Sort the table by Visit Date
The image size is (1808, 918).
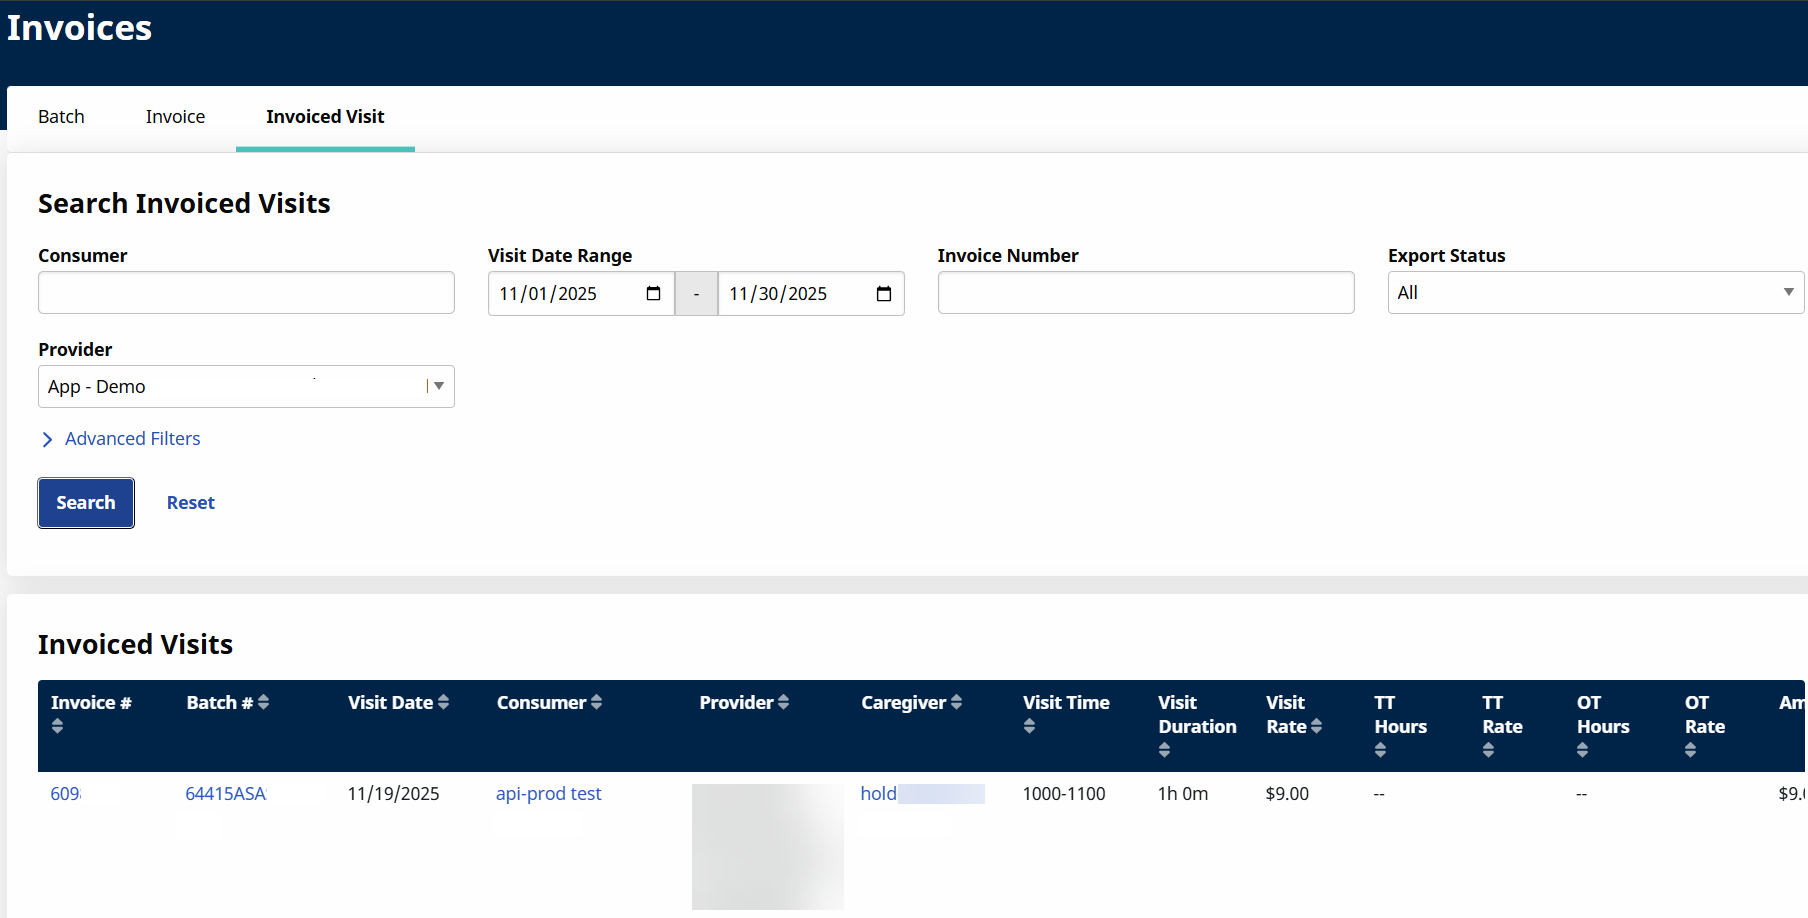(x=444, y=702)
